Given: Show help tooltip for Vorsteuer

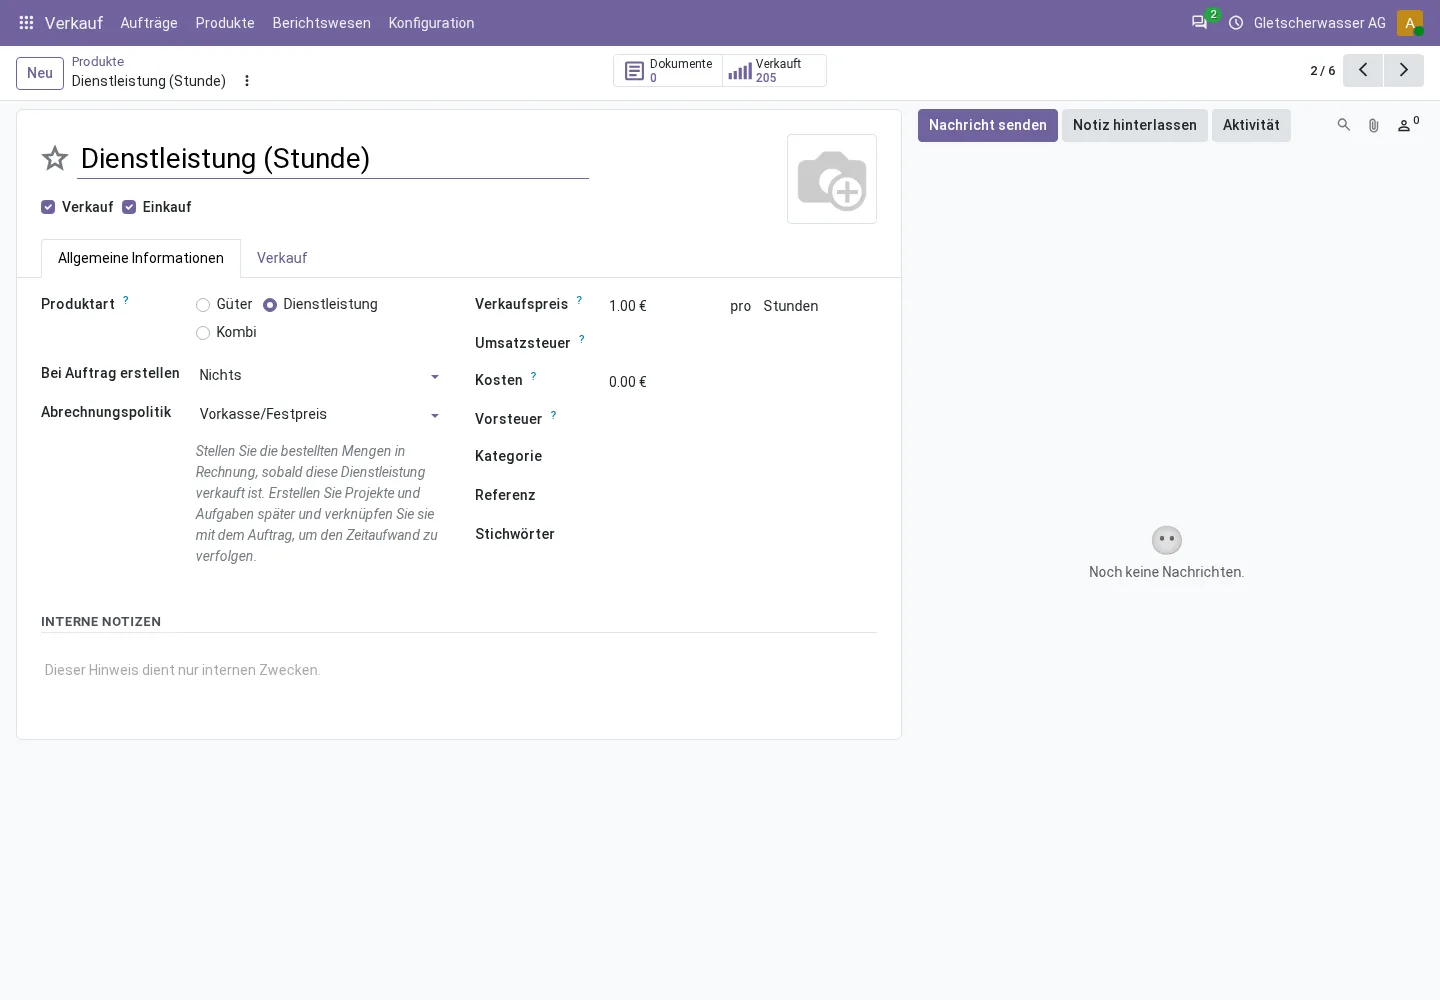Looking at the screenshot, I should point(554,415).
